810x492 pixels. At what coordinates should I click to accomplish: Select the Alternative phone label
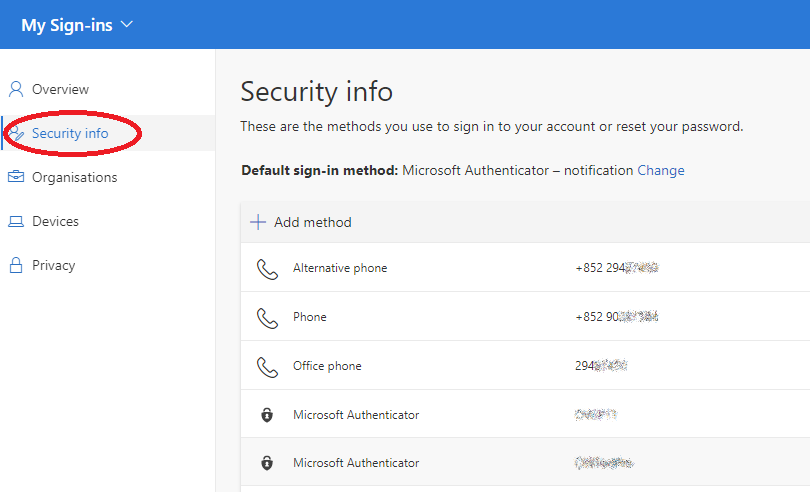(340, 268)
